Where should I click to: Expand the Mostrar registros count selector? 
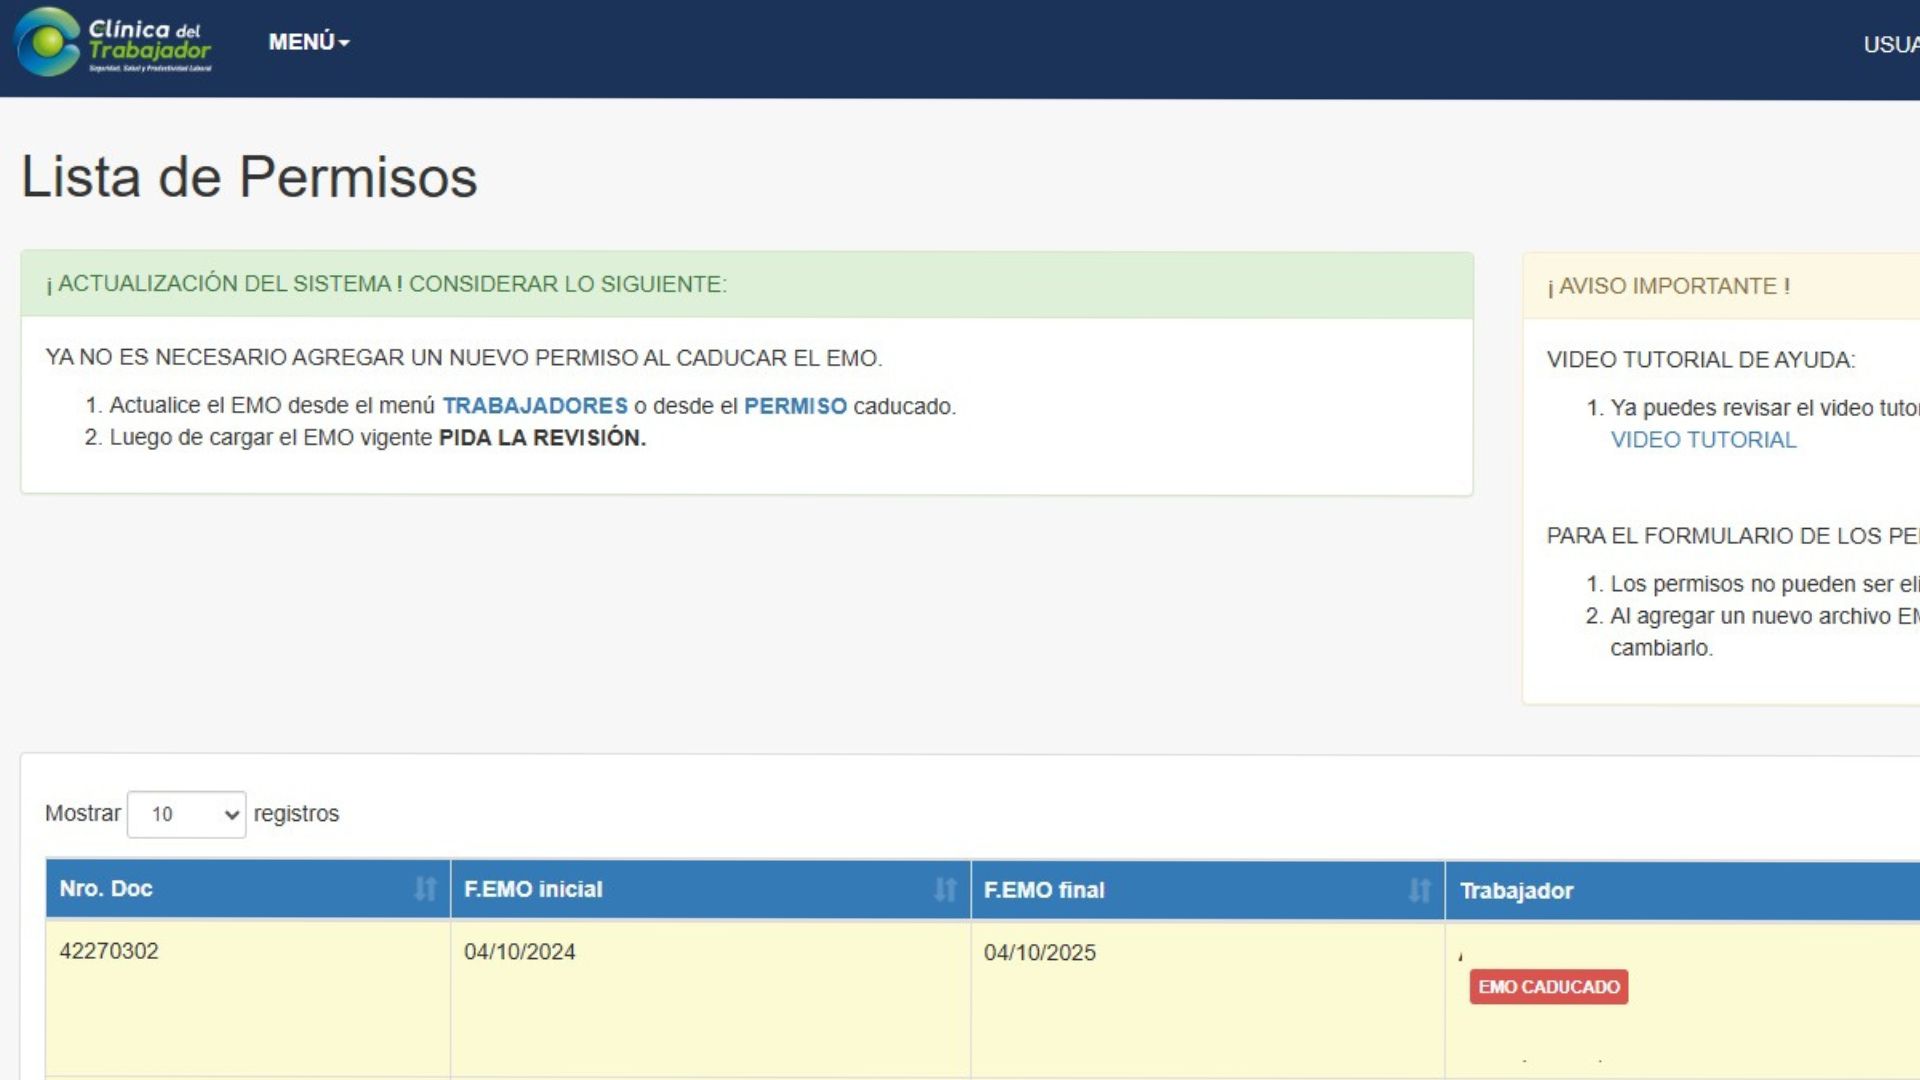[187, 814]
